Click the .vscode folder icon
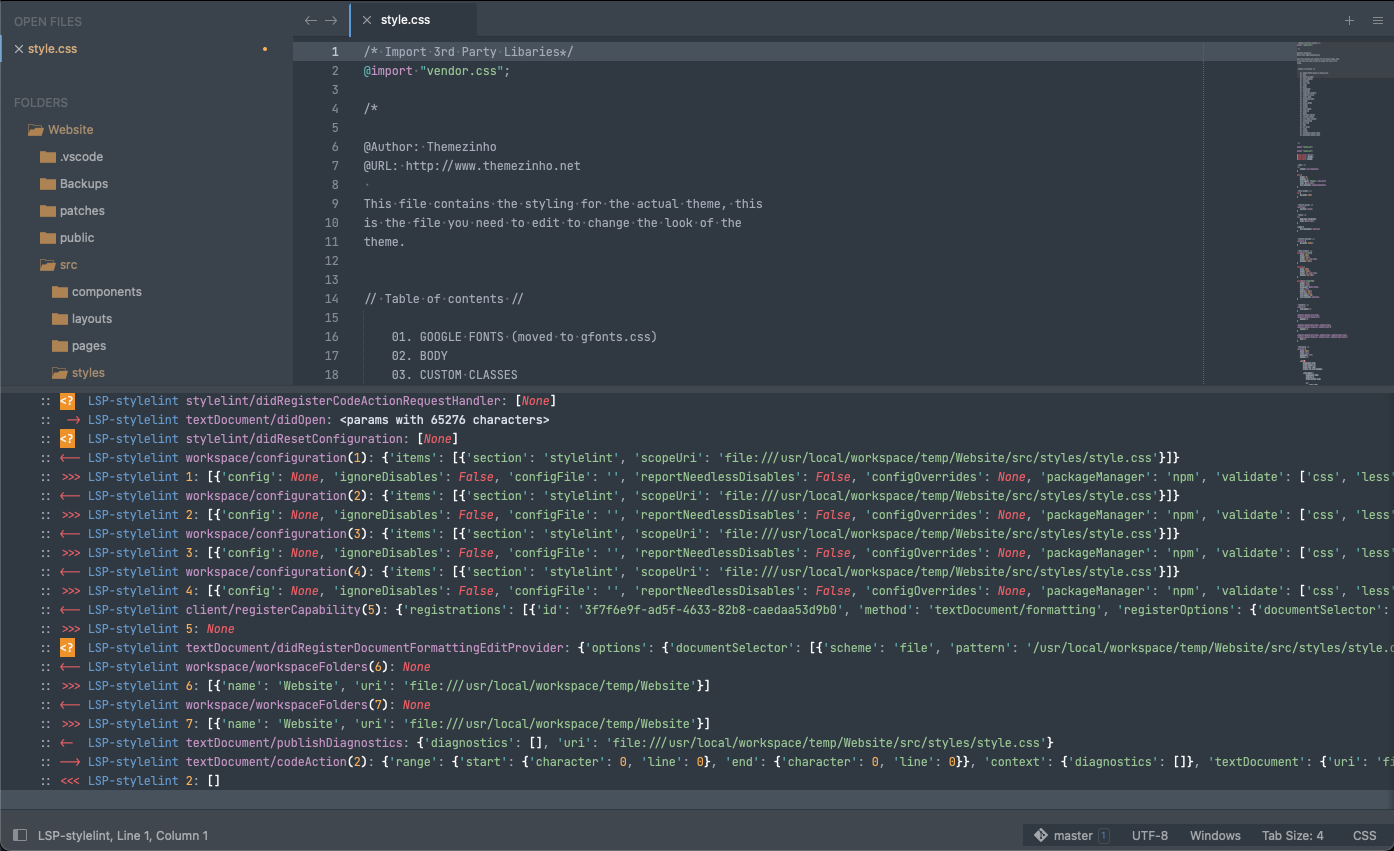The image size is (1394, 851). tap(47, 157)
